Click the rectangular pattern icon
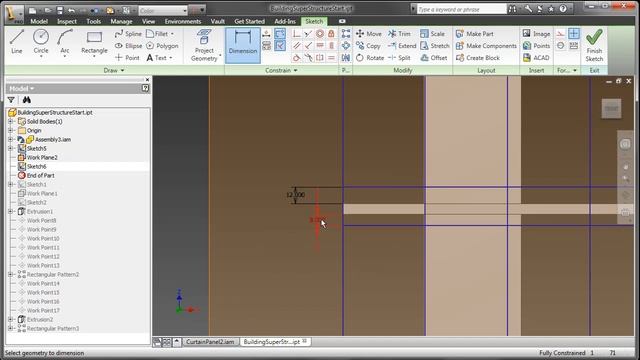 click(346, 33)
